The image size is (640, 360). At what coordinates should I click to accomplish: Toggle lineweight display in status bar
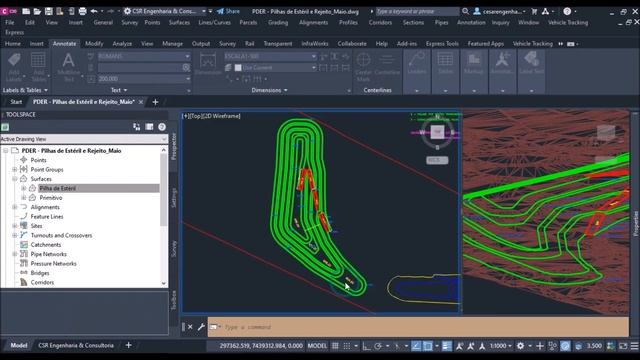pos(447,346)
